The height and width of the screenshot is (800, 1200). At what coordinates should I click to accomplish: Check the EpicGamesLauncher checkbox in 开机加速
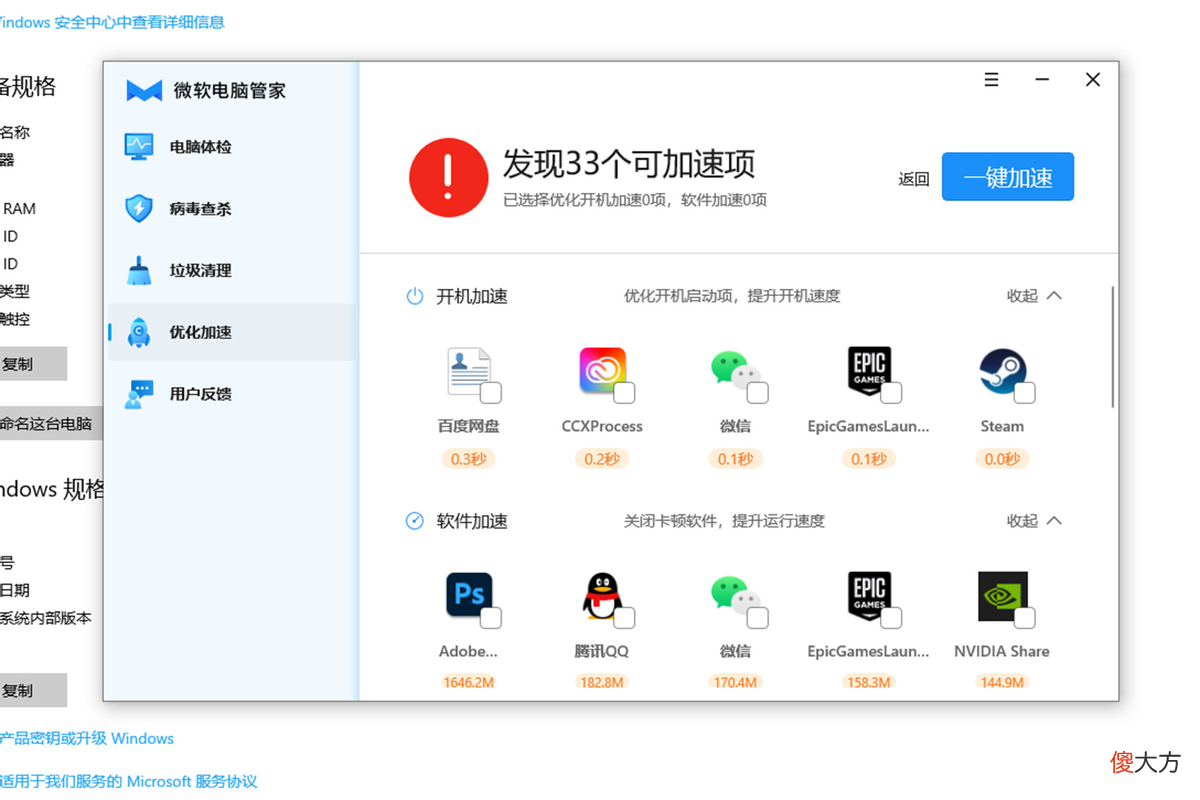coord(891,392)
